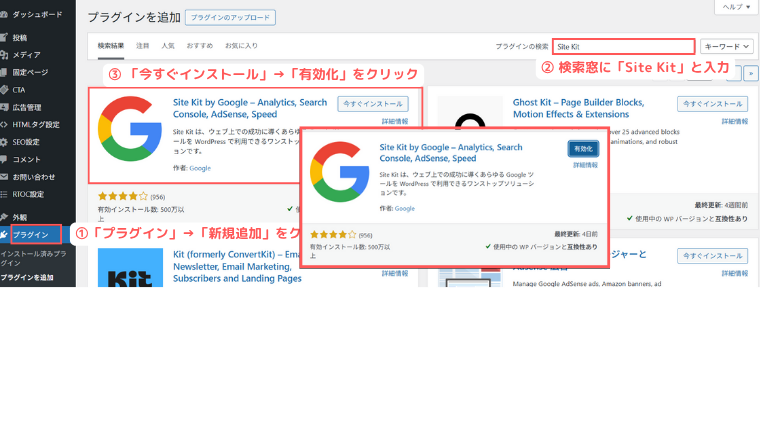Open HTMLタグ設定 in the sidebar
This screenshot has height=428, width=760.
[x=36, y=125]
